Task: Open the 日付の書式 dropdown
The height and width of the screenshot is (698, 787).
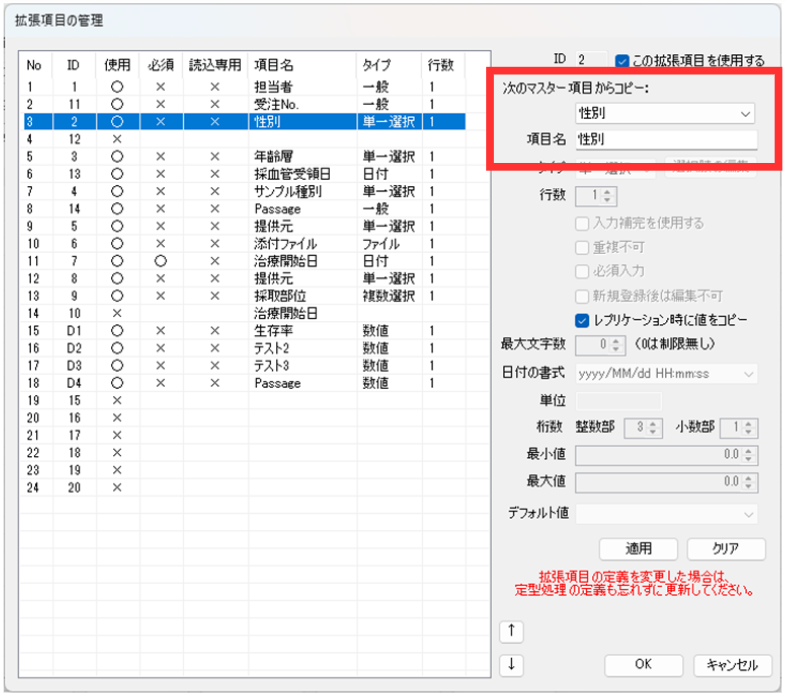Action: (x=666, y=373)
